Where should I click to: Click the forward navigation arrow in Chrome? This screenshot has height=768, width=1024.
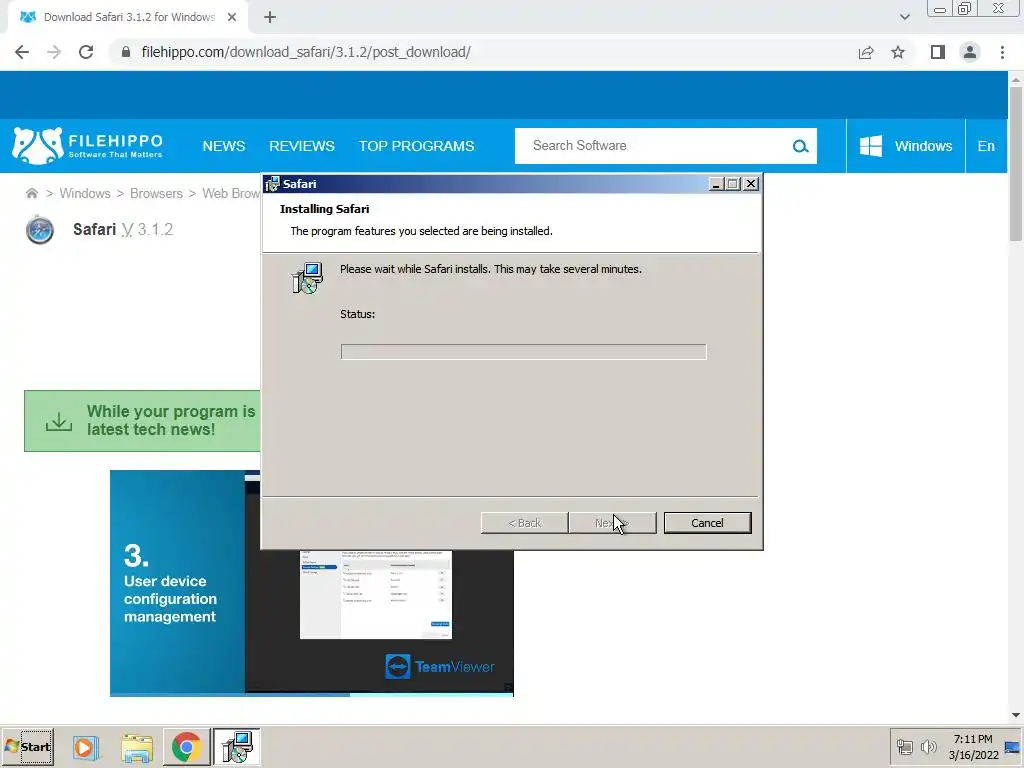[54, 52]
